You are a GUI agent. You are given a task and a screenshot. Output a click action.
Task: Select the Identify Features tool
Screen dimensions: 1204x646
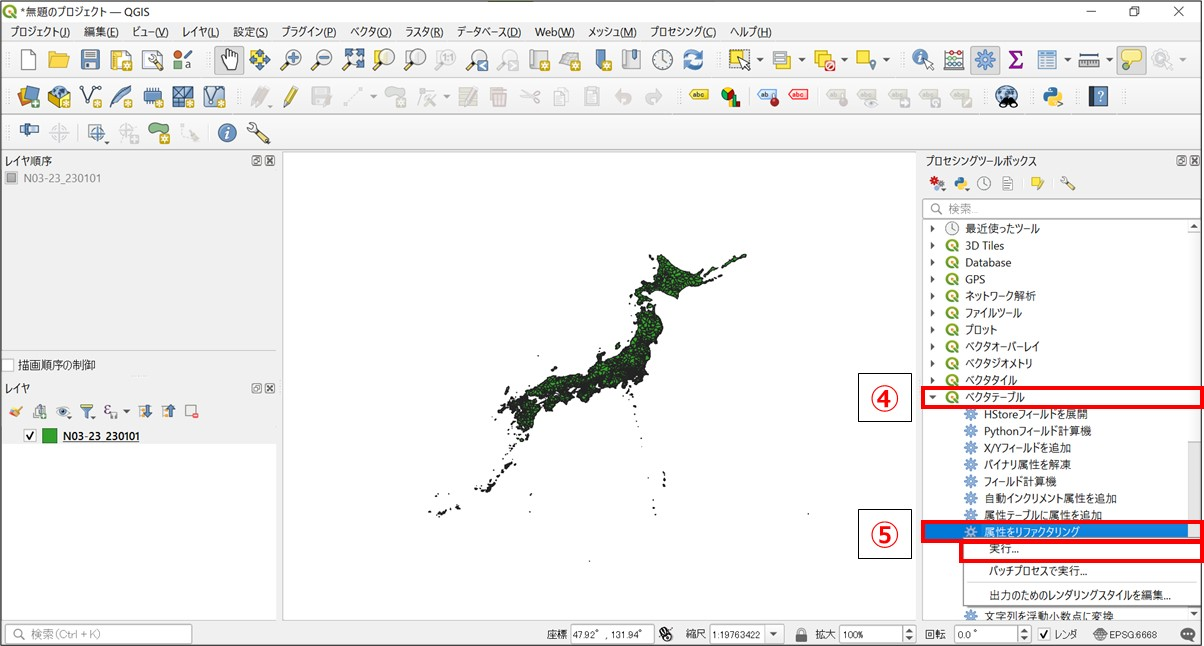pyautogui.click(x=922, y=60)
